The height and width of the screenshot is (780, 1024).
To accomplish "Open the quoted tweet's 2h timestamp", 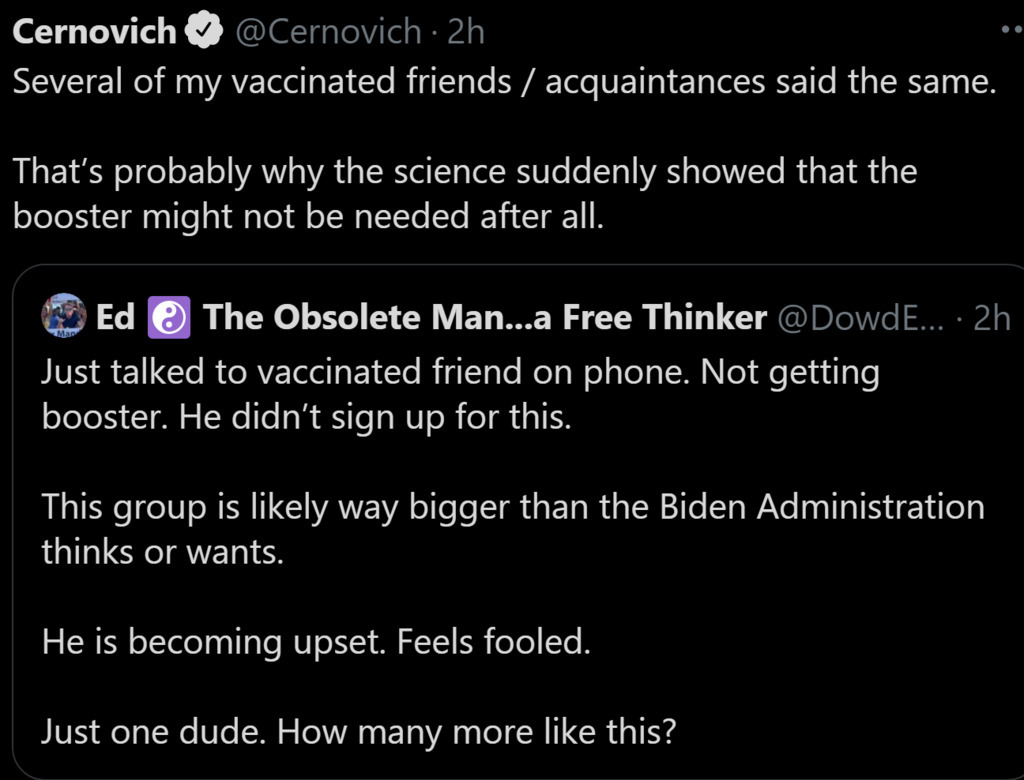I will click(991, 317).
